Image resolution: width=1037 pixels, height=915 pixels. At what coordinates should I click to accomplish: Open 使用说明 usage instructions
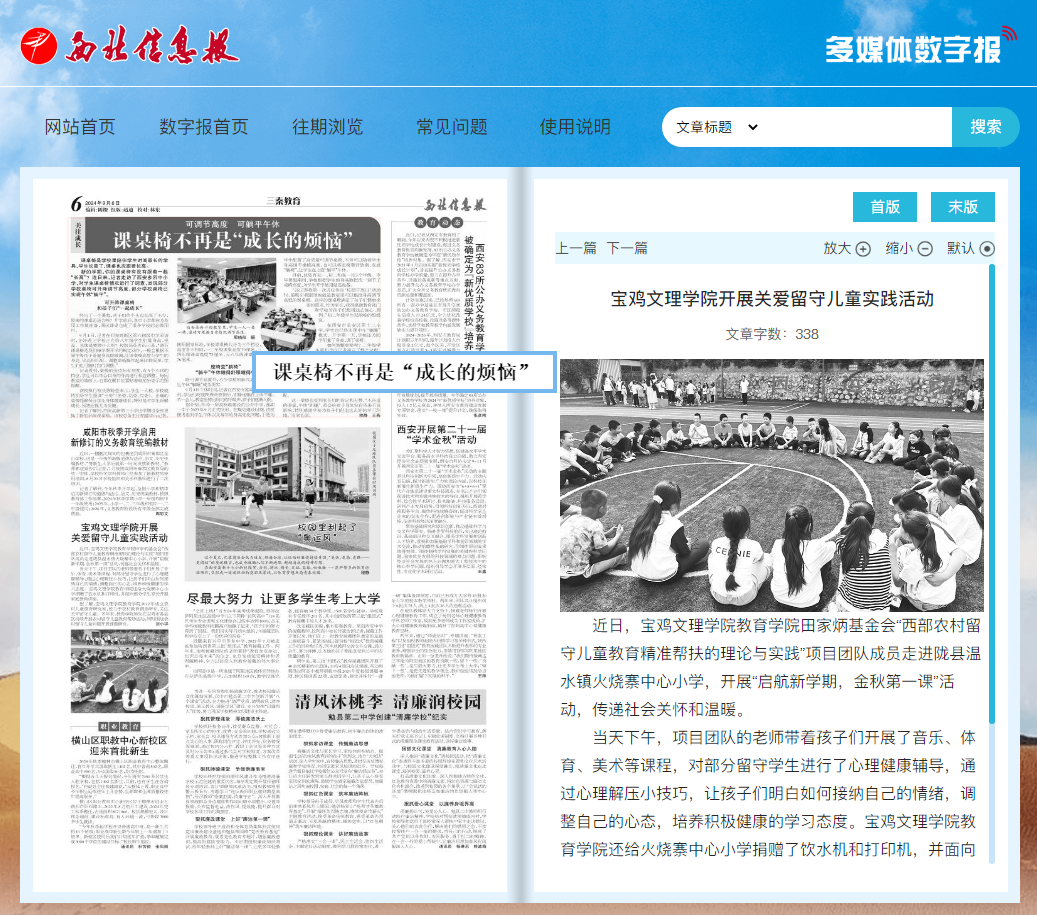click(x=575, y=127)
